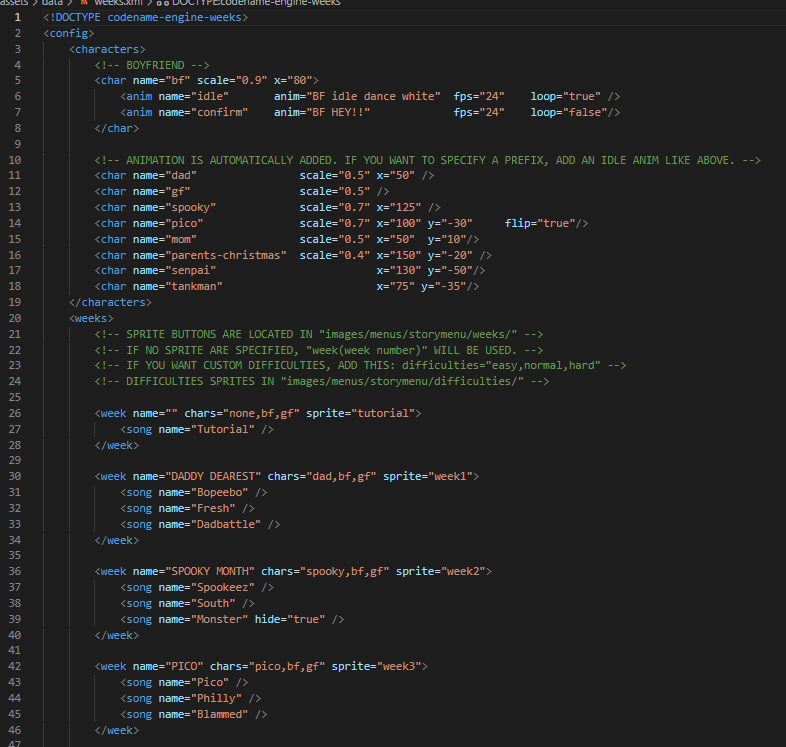Click the sprite="week3" attribute

coord(376,667)
